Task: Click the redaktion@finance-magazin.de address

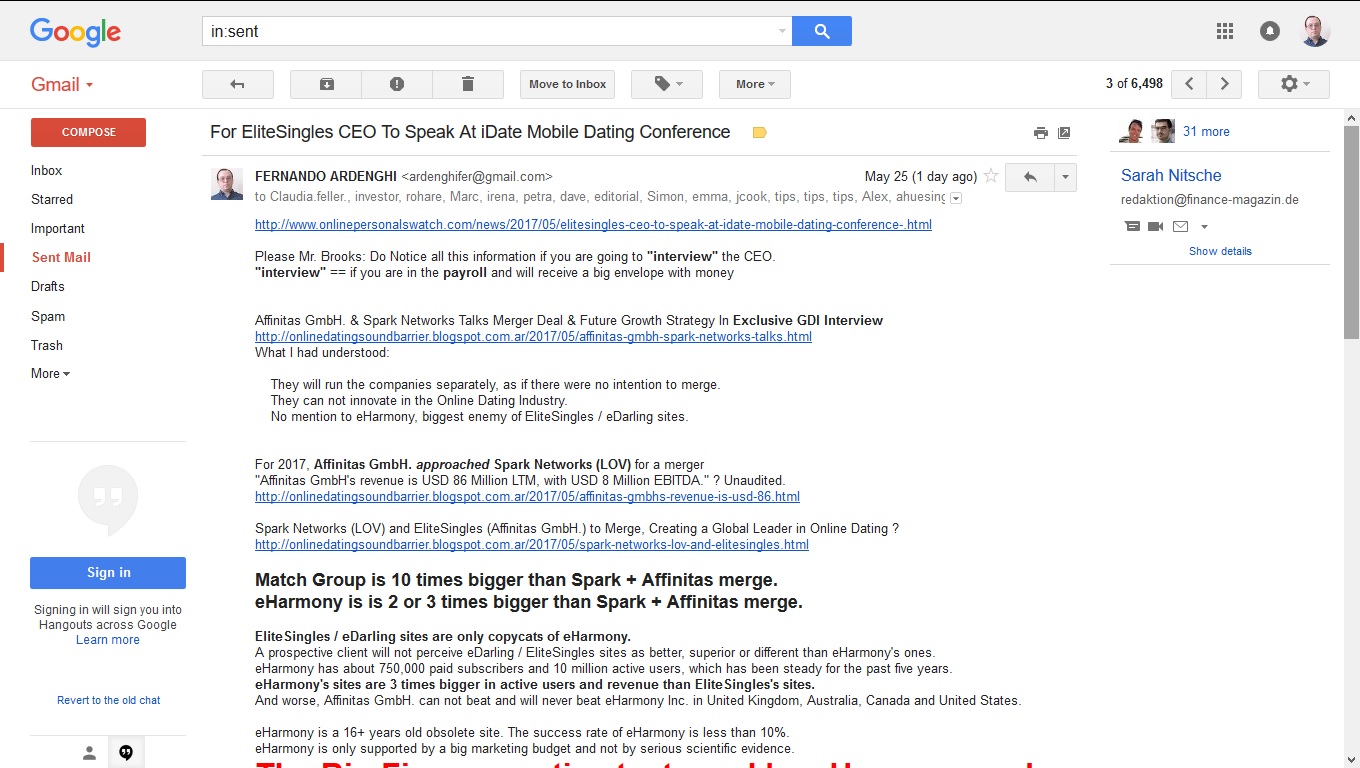Action: 1210,199
